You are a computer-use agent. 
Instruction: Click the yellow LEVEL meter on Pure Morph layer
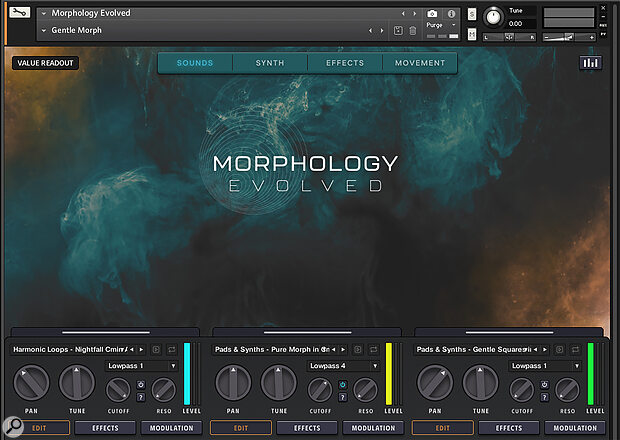tap(389, 374)
